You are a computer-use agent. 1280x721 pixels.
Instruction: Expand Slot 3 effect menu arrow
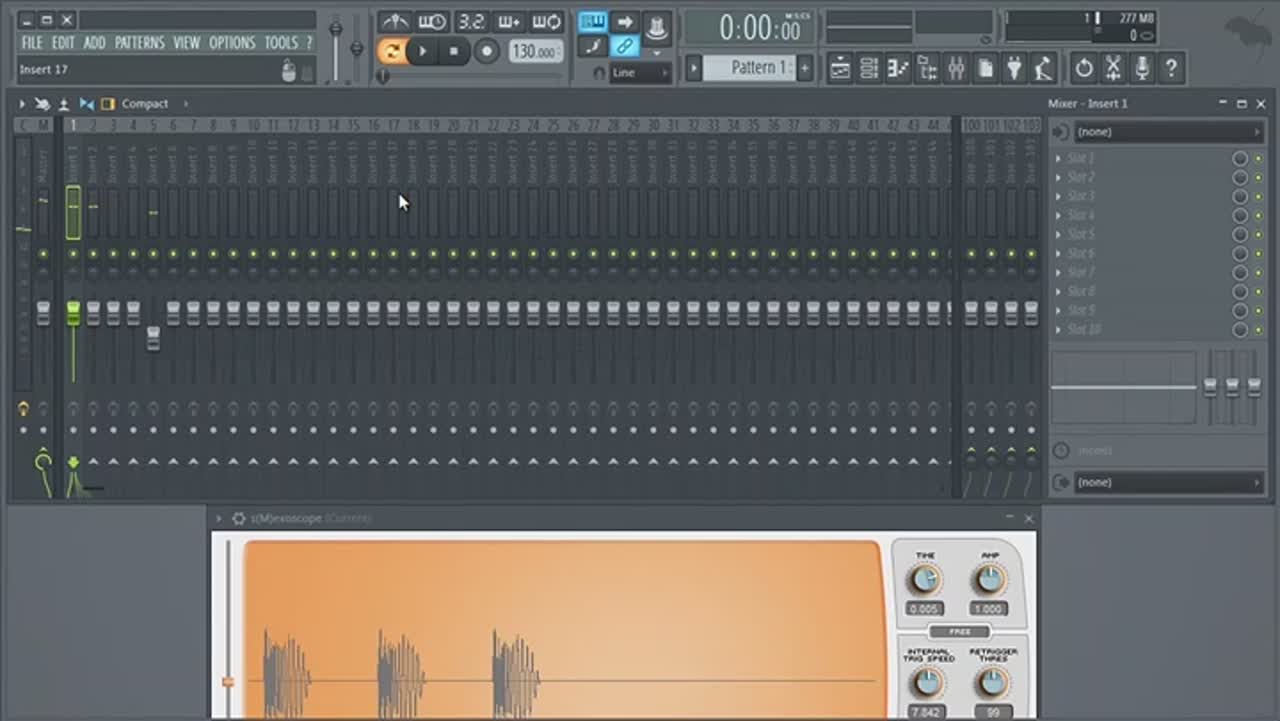(x=1058, y=196)
